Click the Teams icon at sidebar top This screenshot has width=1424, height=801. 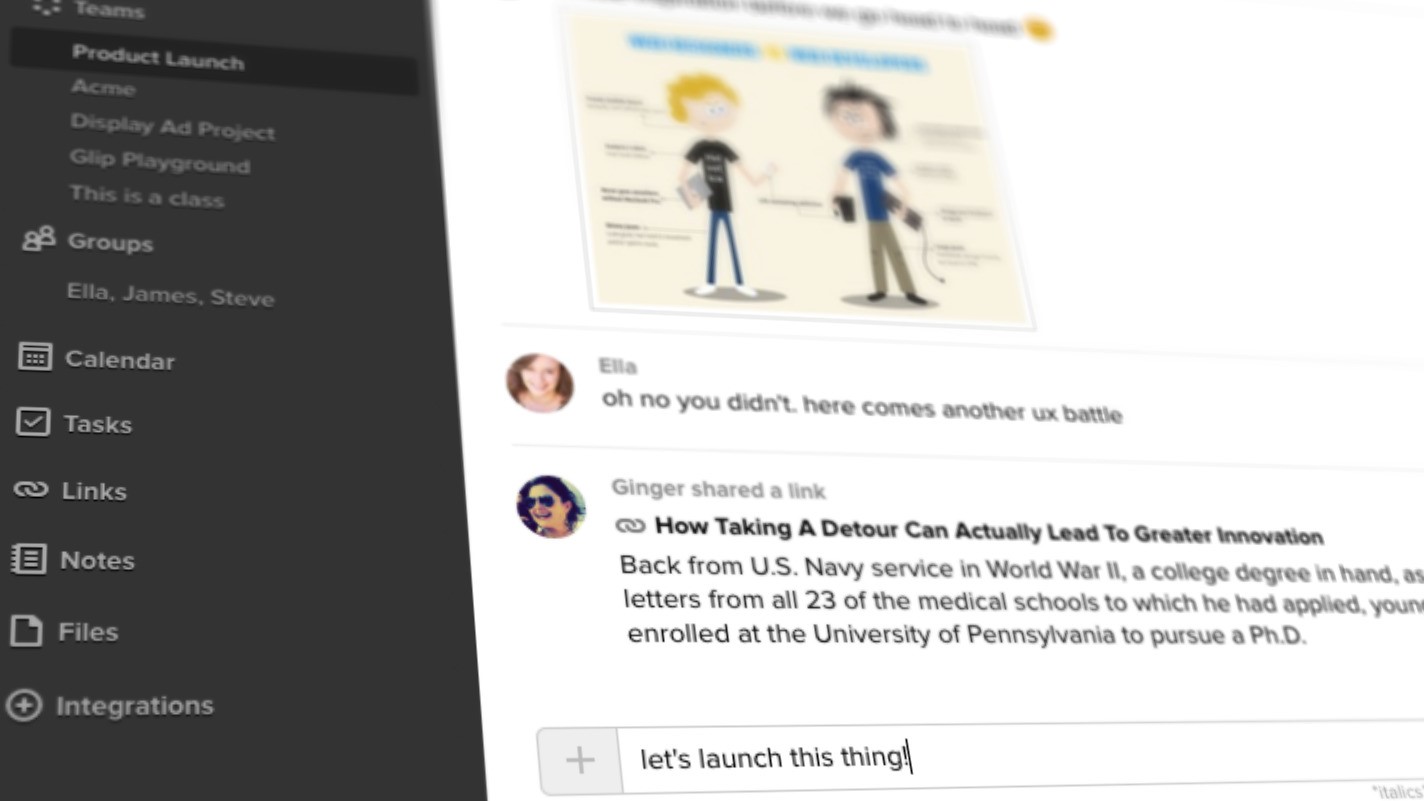(x=46, y=8)
